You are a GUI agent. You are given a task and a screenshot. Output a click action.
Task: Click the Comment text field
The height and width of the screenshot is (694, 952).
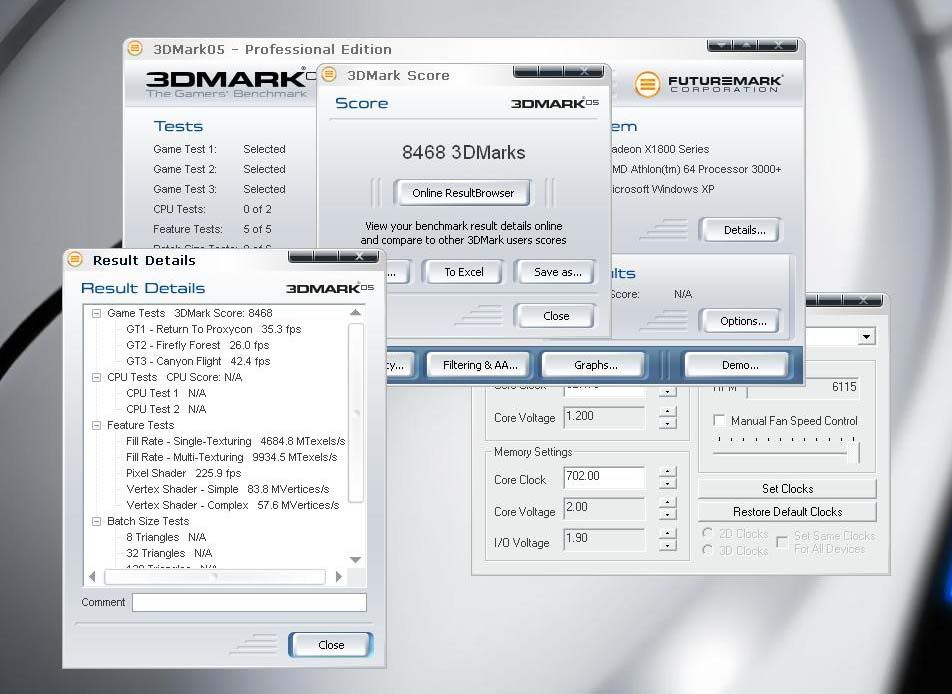[250, 602]
